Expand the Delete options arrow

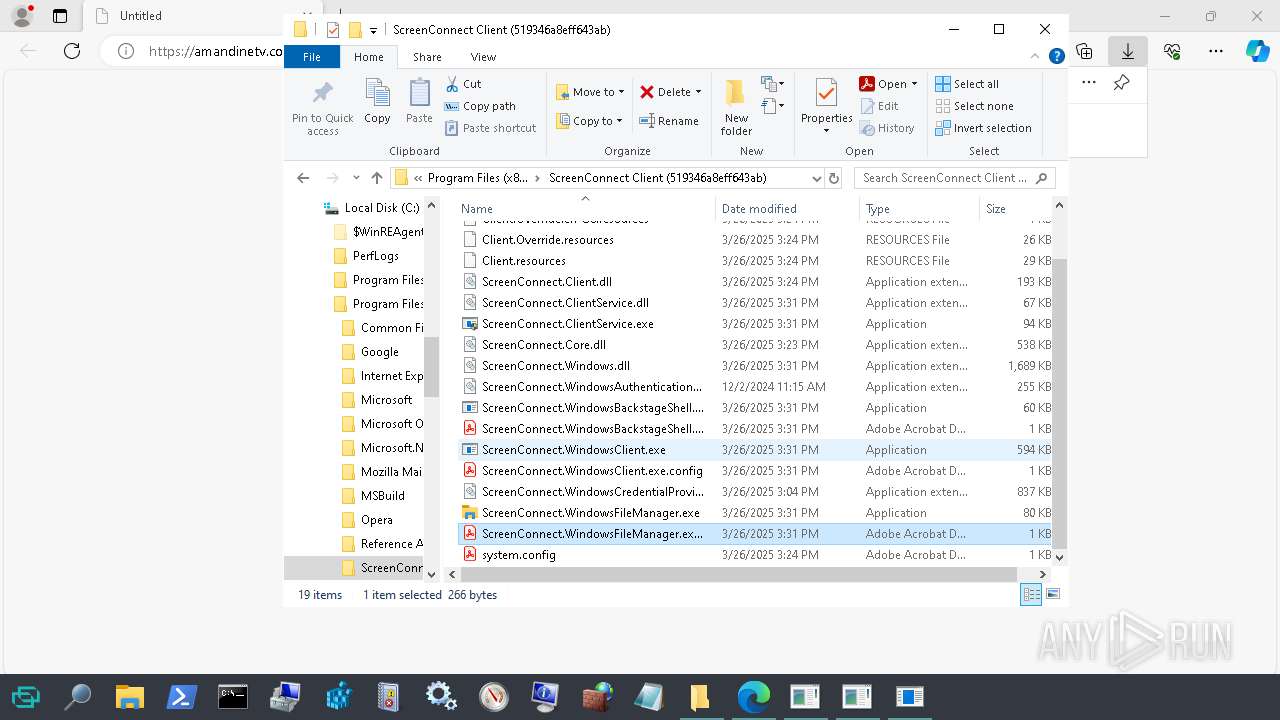(698, 92)
